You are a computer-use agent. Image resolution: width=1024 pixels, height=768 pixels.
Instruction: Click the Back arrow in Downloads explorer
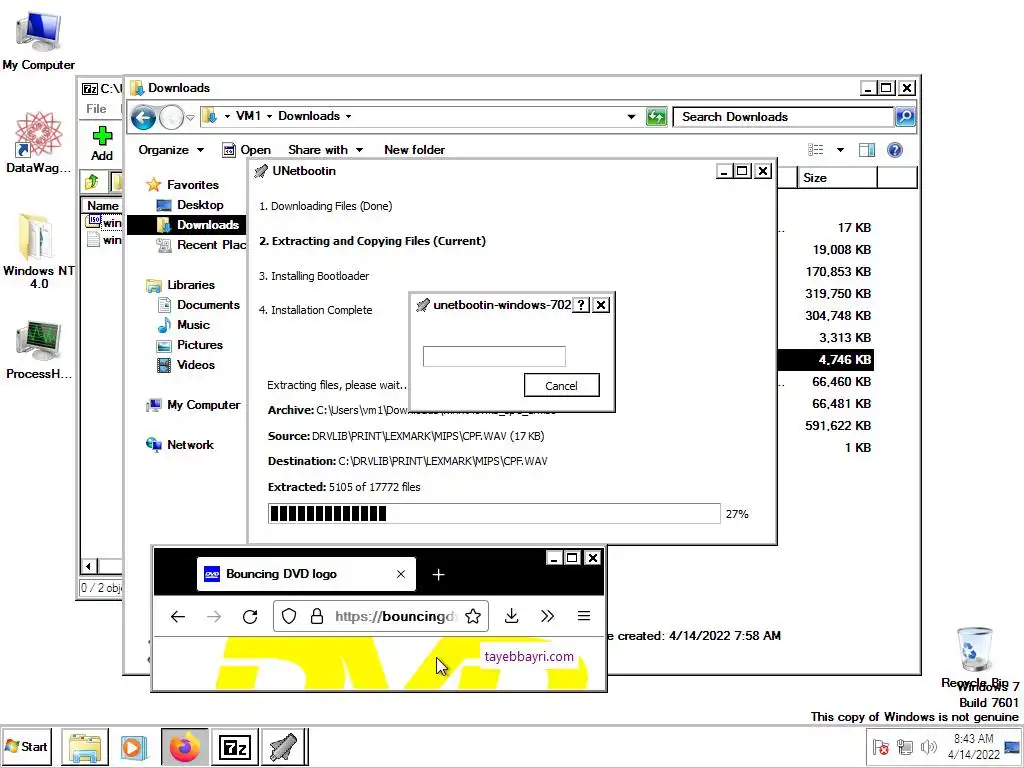[144, 118]
